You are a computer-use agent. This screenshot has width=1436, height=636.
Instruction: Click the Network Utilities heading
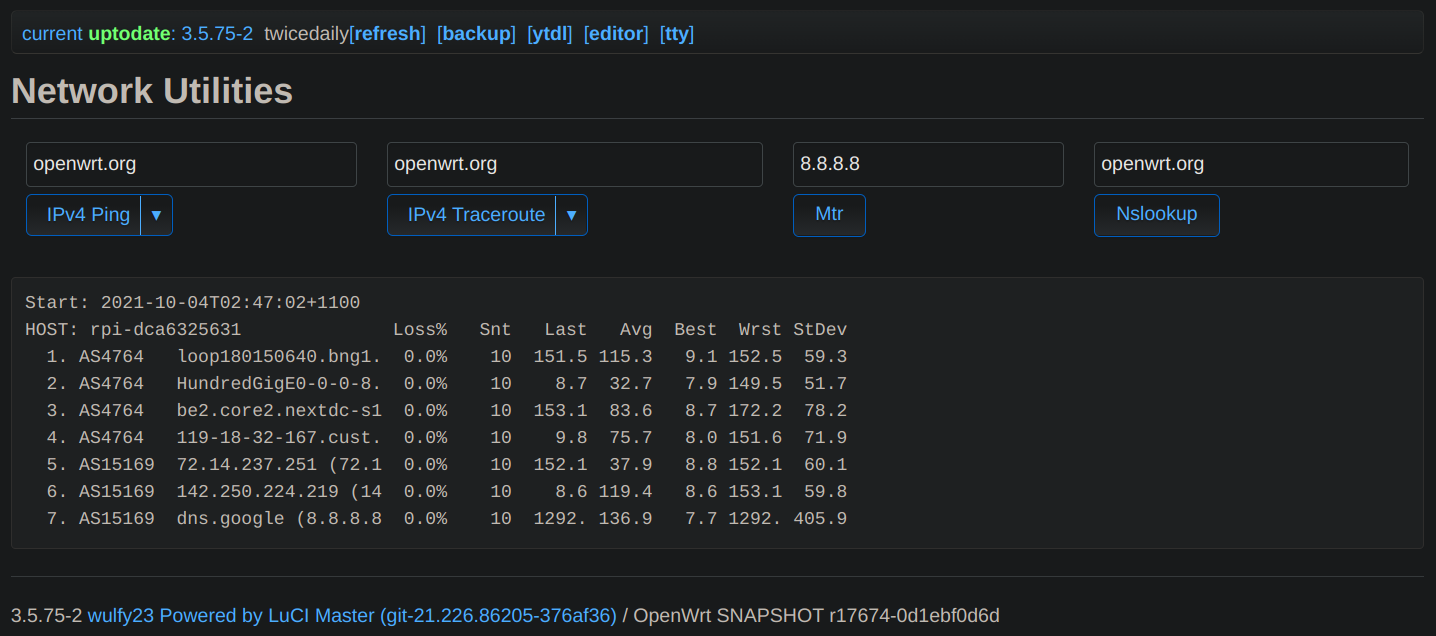click(x=152, y=91)
